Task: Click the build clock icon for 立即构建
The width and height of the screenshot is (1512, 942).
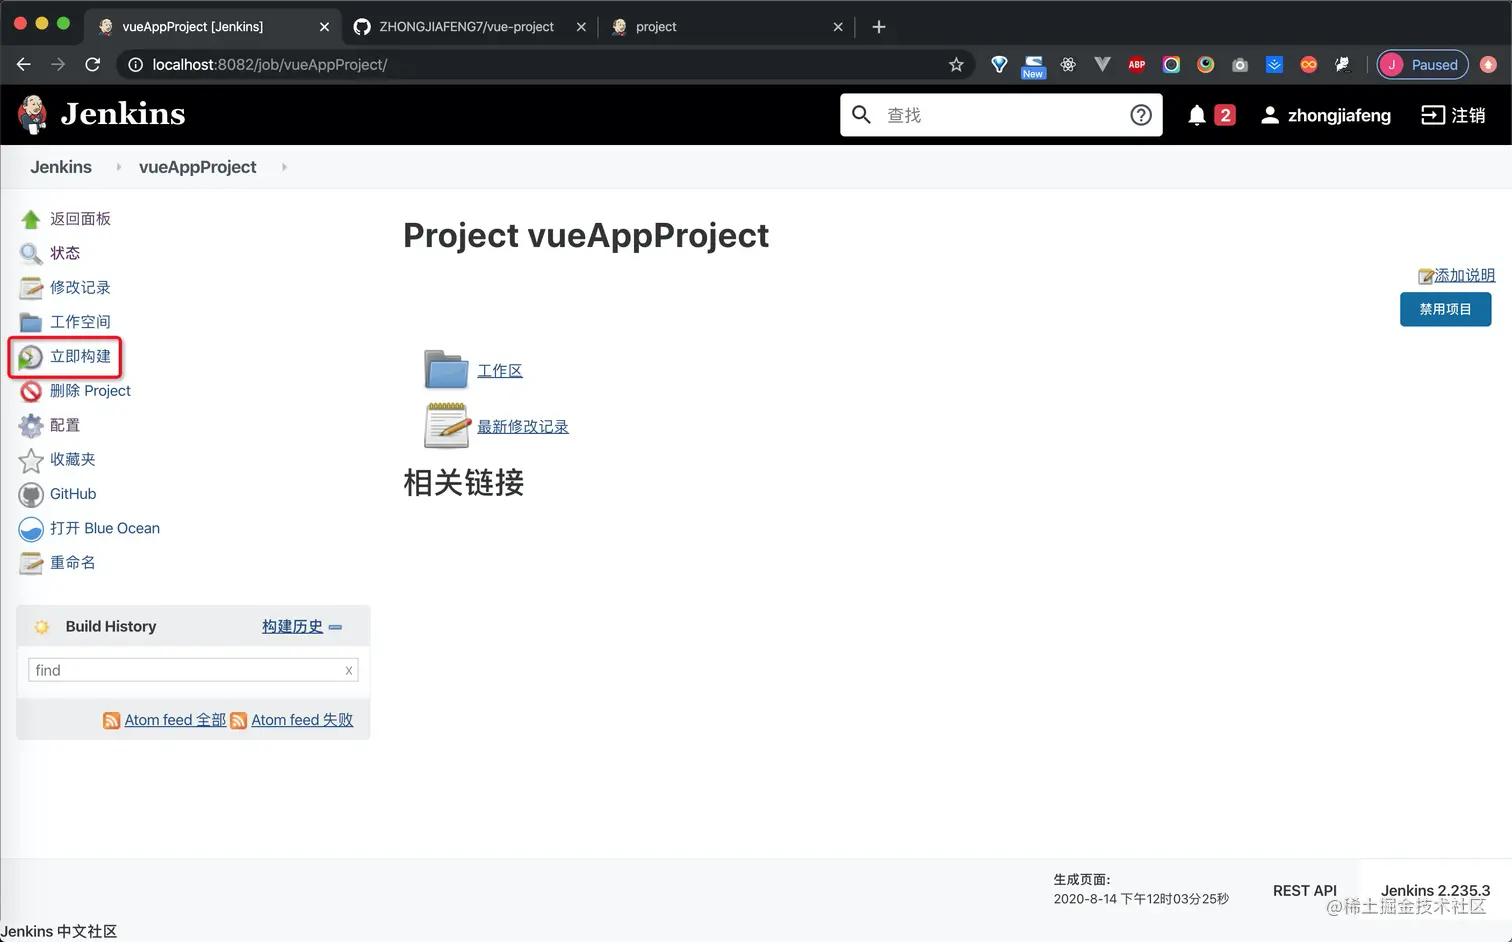Action: click(31, 357)
